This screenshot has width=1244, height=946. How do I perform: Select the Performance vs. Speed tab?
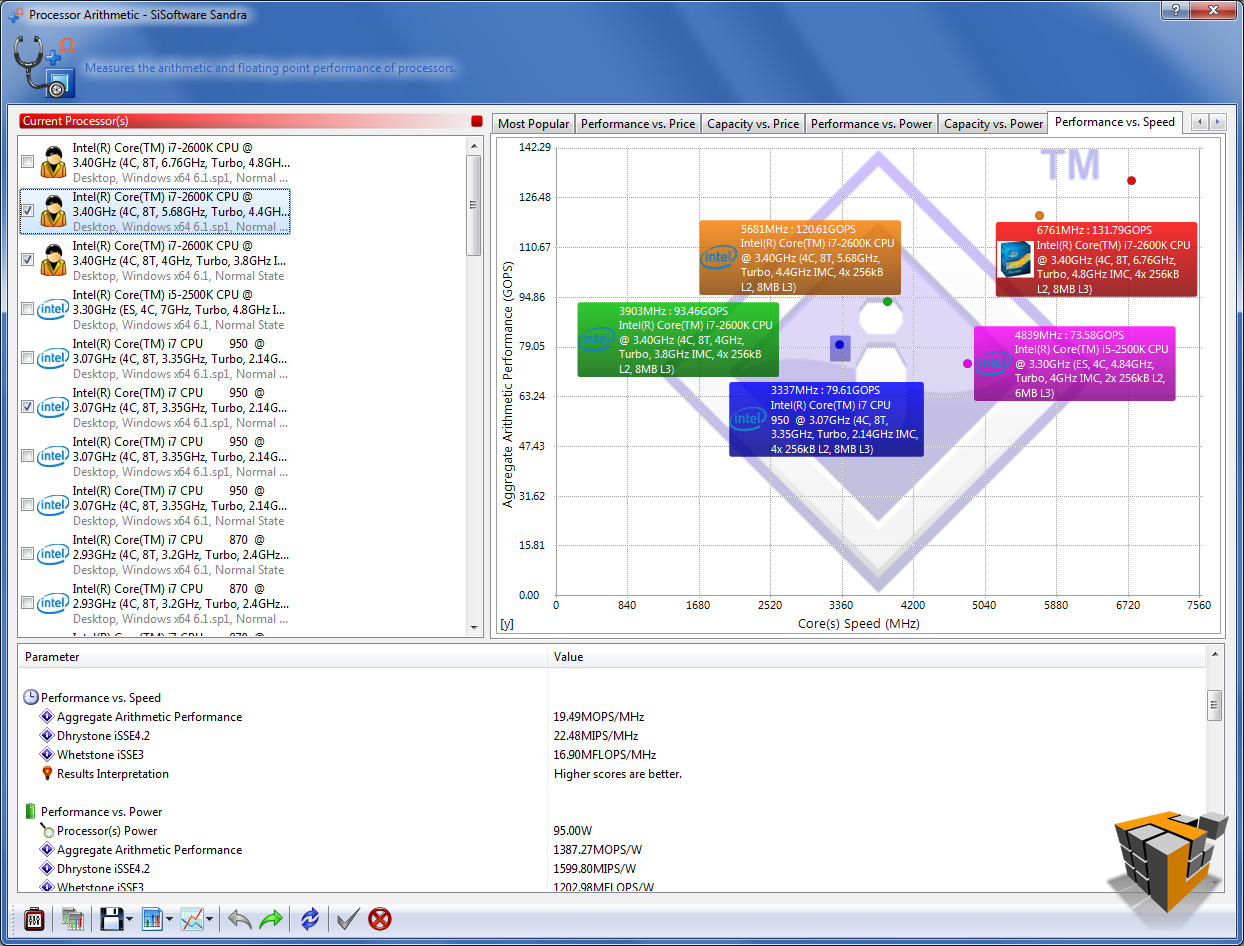[1115, 122]
